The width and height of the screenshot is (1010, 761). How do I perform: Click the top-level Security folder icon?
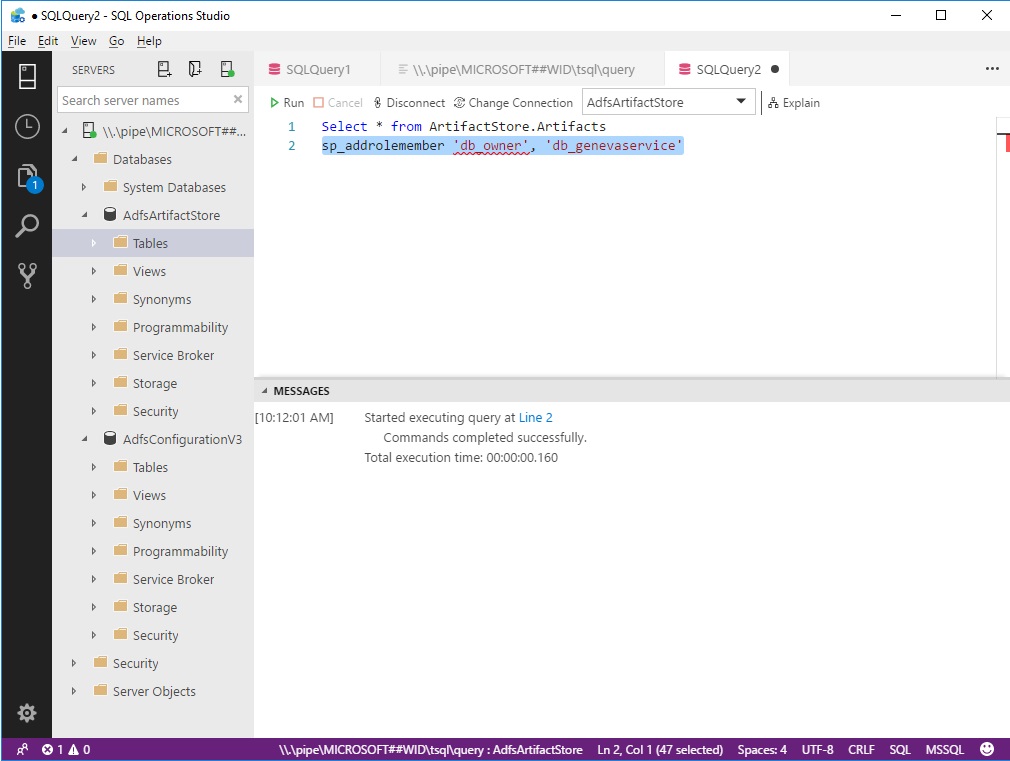[100, 662]
